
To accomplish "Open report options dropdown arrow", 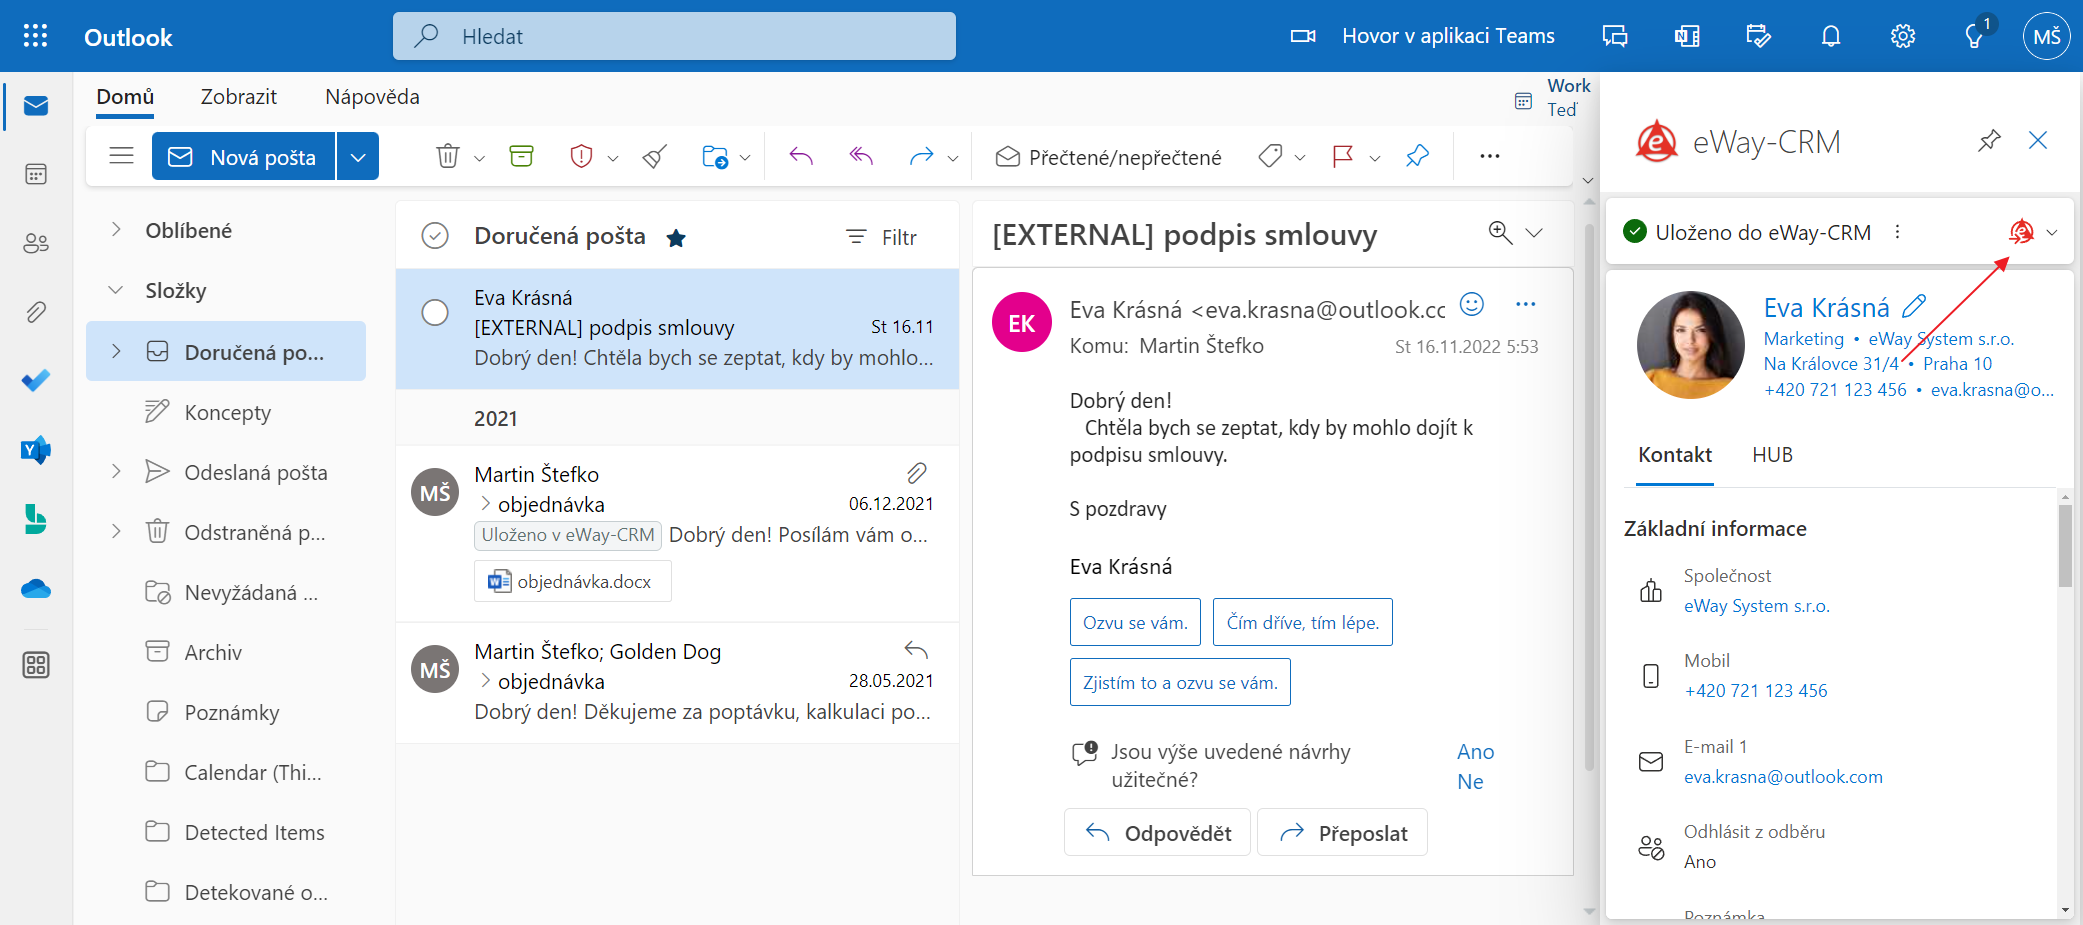I will [x=613, y=158].
